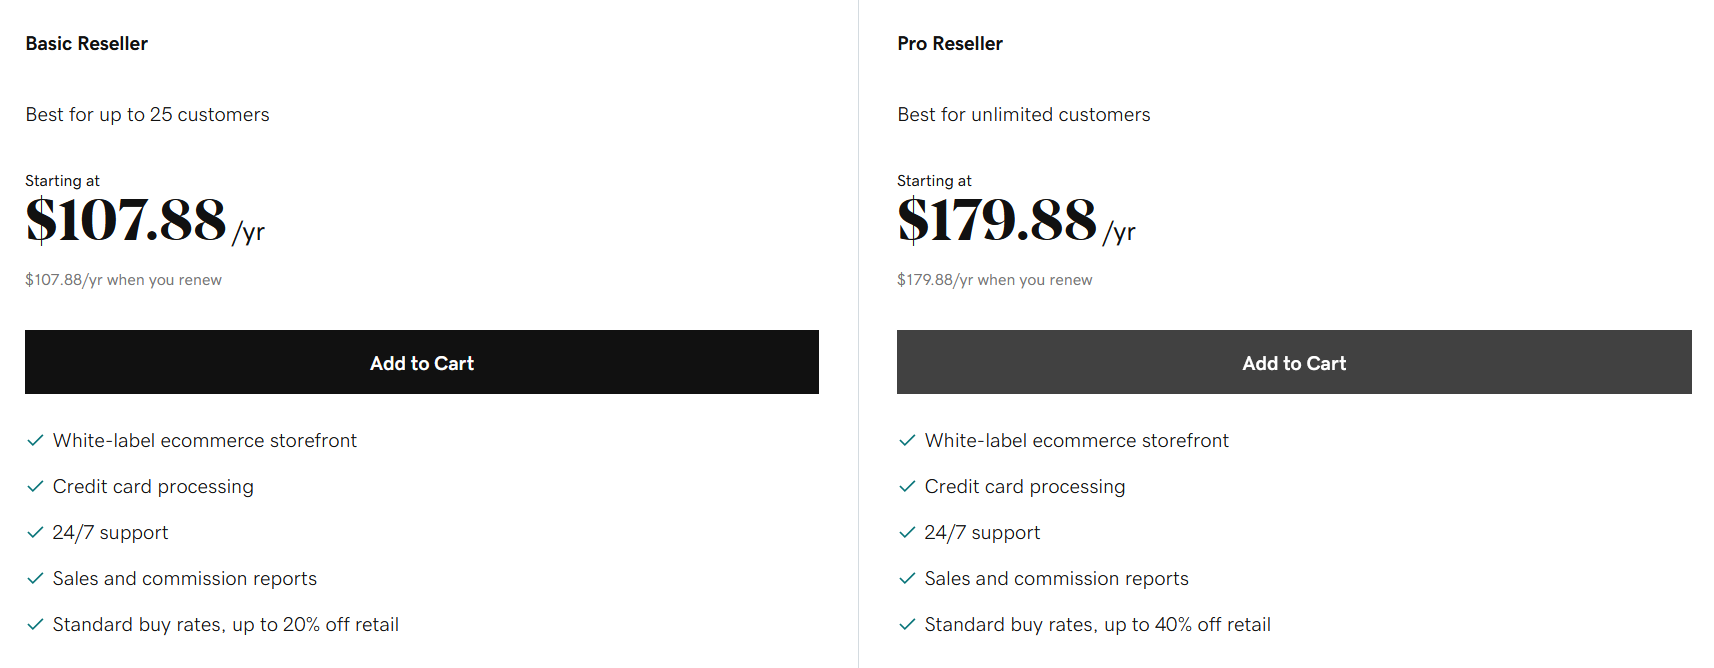Add Basic Reseller plan to cart
This screenshot has width=1714, height=668.
[x=422, y=362]
